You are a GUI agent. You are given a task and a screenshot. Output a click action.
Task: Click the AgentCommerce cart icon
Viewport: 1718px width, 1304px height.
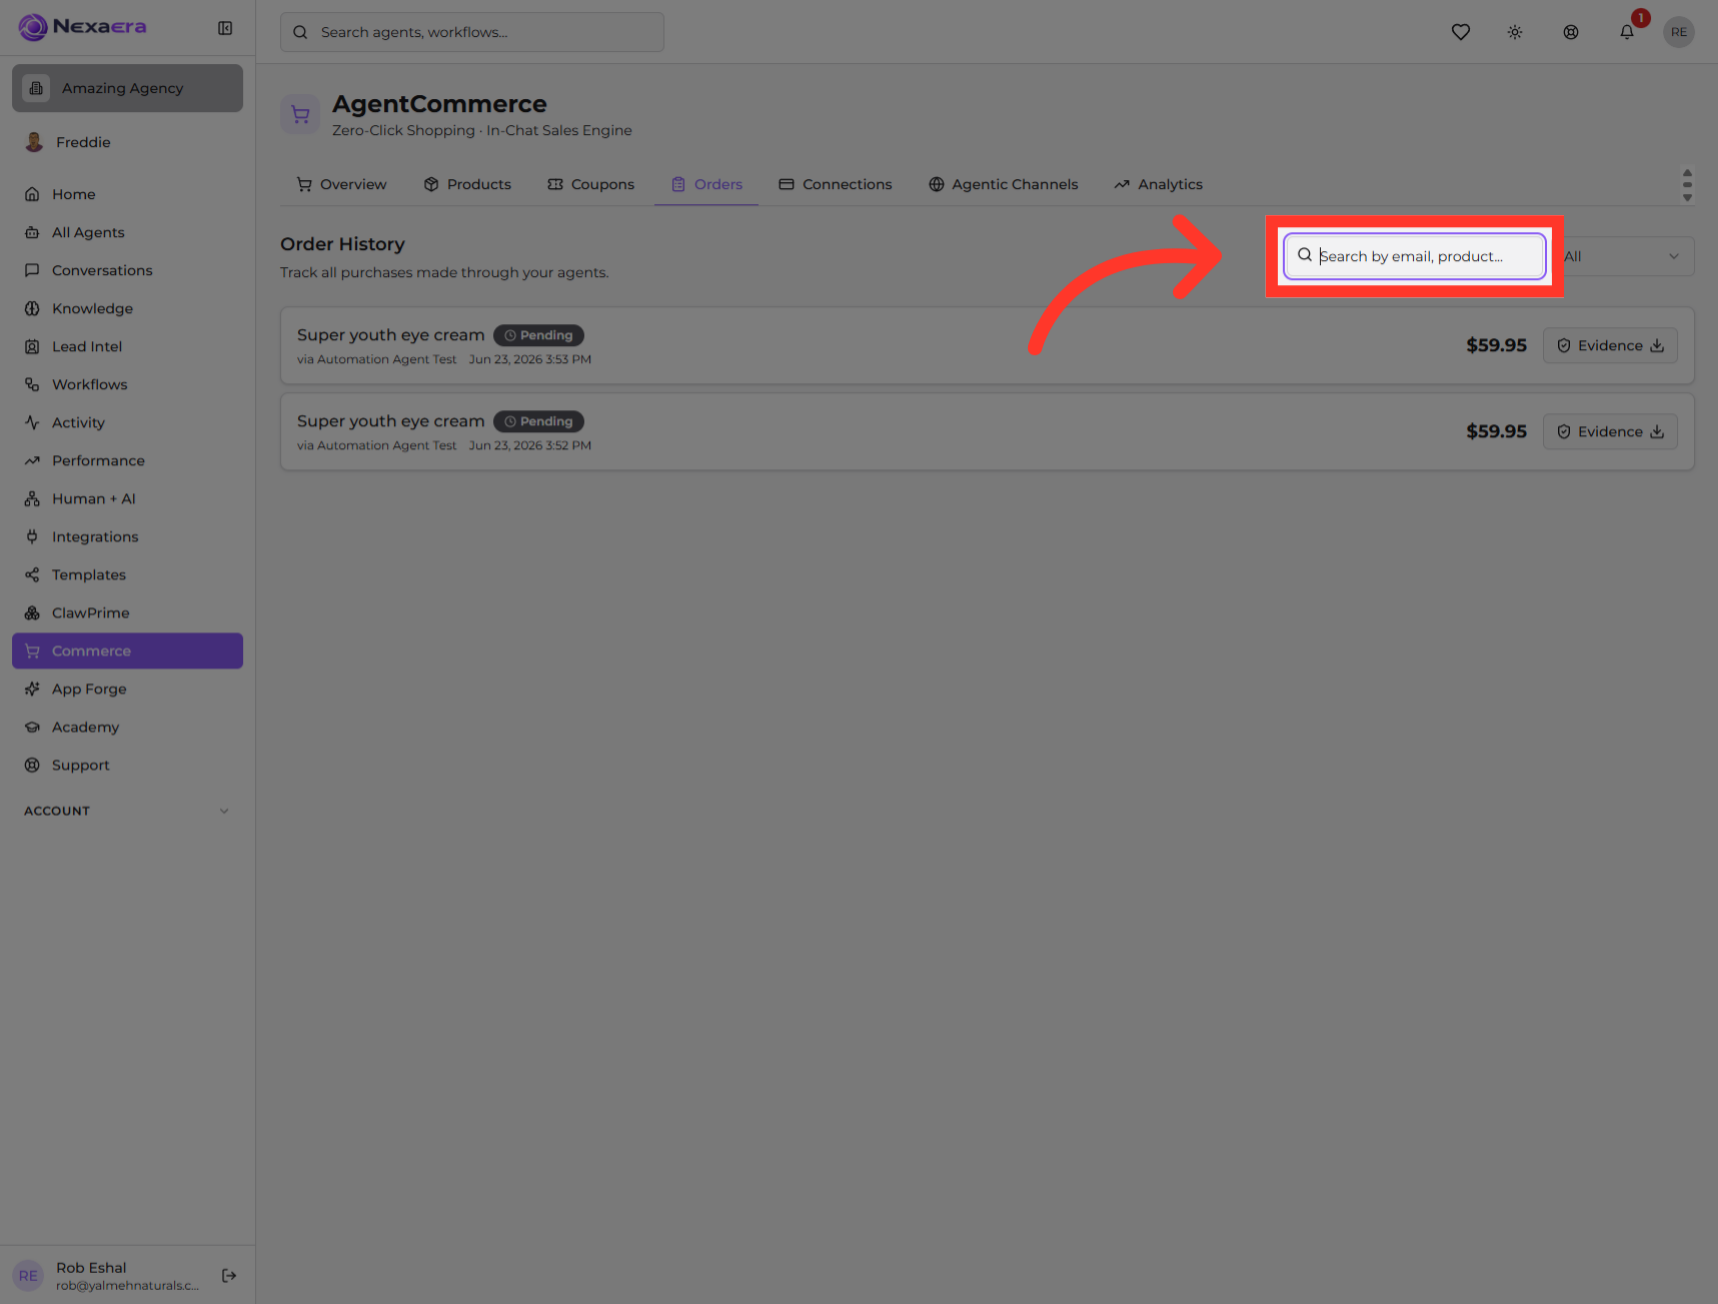pyautogui.click(x=300, y=115)
